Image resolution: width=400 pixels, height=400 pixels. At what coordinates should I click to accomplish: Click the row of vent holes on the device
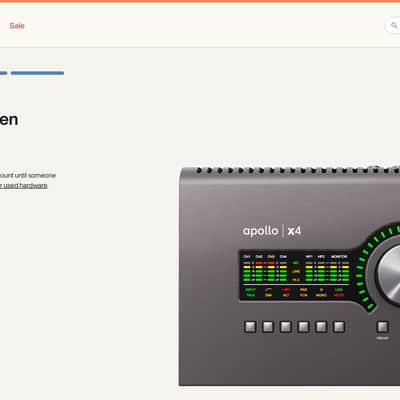(x=298, y=170)
